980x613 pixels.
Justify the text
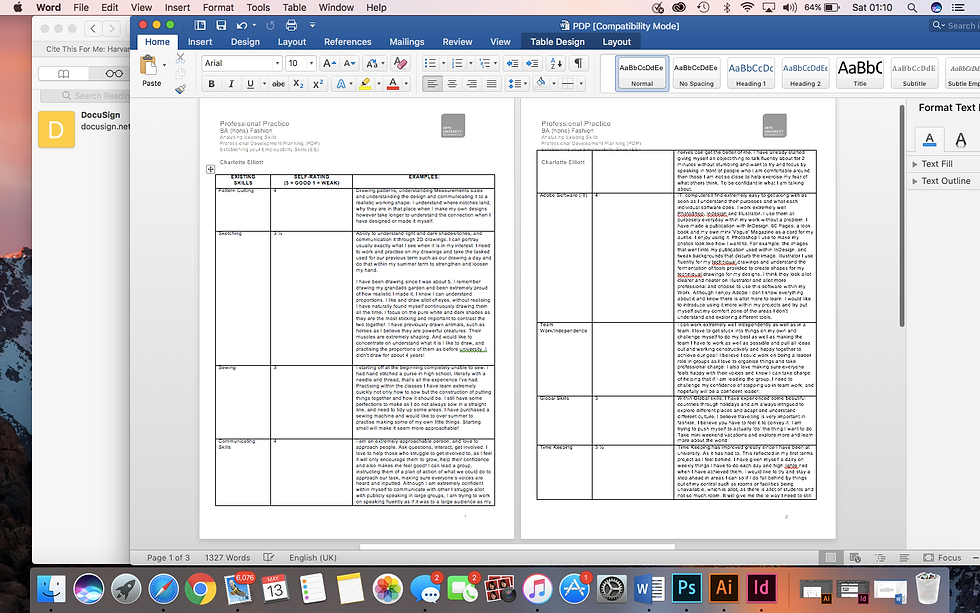tap(492, 84)
